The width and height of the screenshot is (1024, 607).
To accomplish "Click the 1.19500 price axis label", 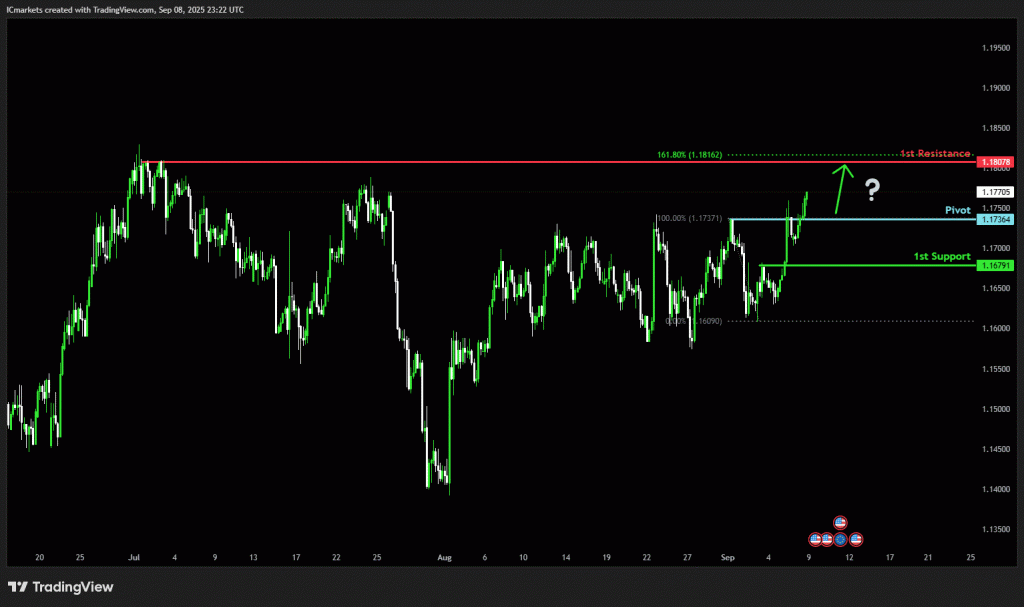I will pyautogui.click(x=996, y=48).
